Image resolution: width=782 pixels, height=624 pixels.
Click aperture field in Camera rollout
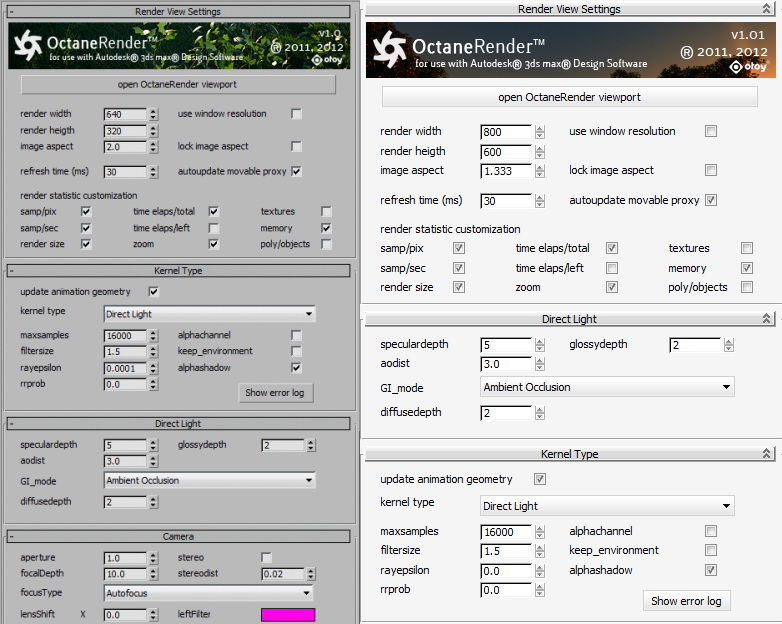point(126,558)
